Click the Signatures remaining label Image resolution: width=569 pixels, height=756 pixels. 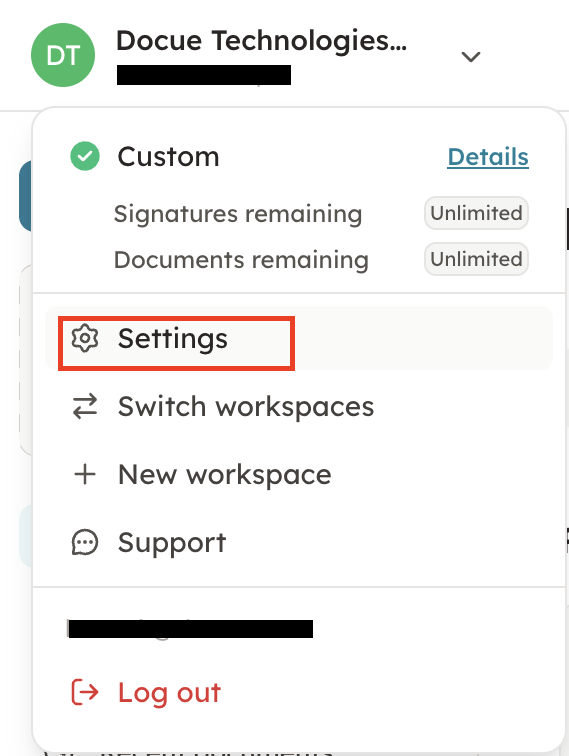[238, 214]
